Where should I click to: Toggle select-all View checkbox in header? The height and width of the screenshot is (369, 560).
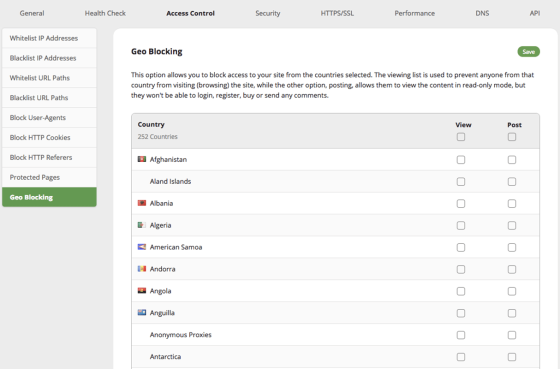click(x=461, y=137)
